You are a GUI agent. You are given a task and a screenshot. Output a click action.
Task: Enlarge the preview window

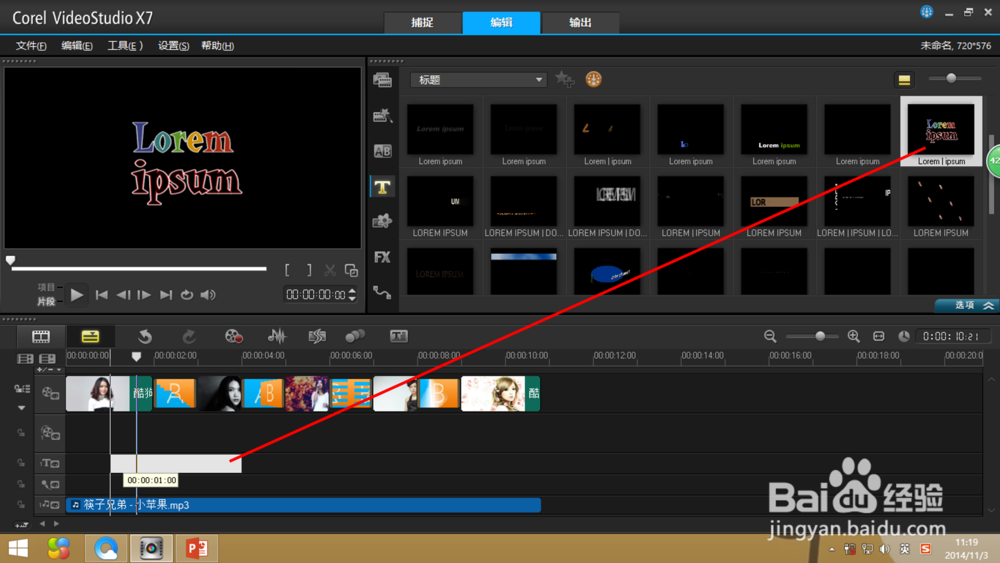pyautogui.click(x=351, y=270)
